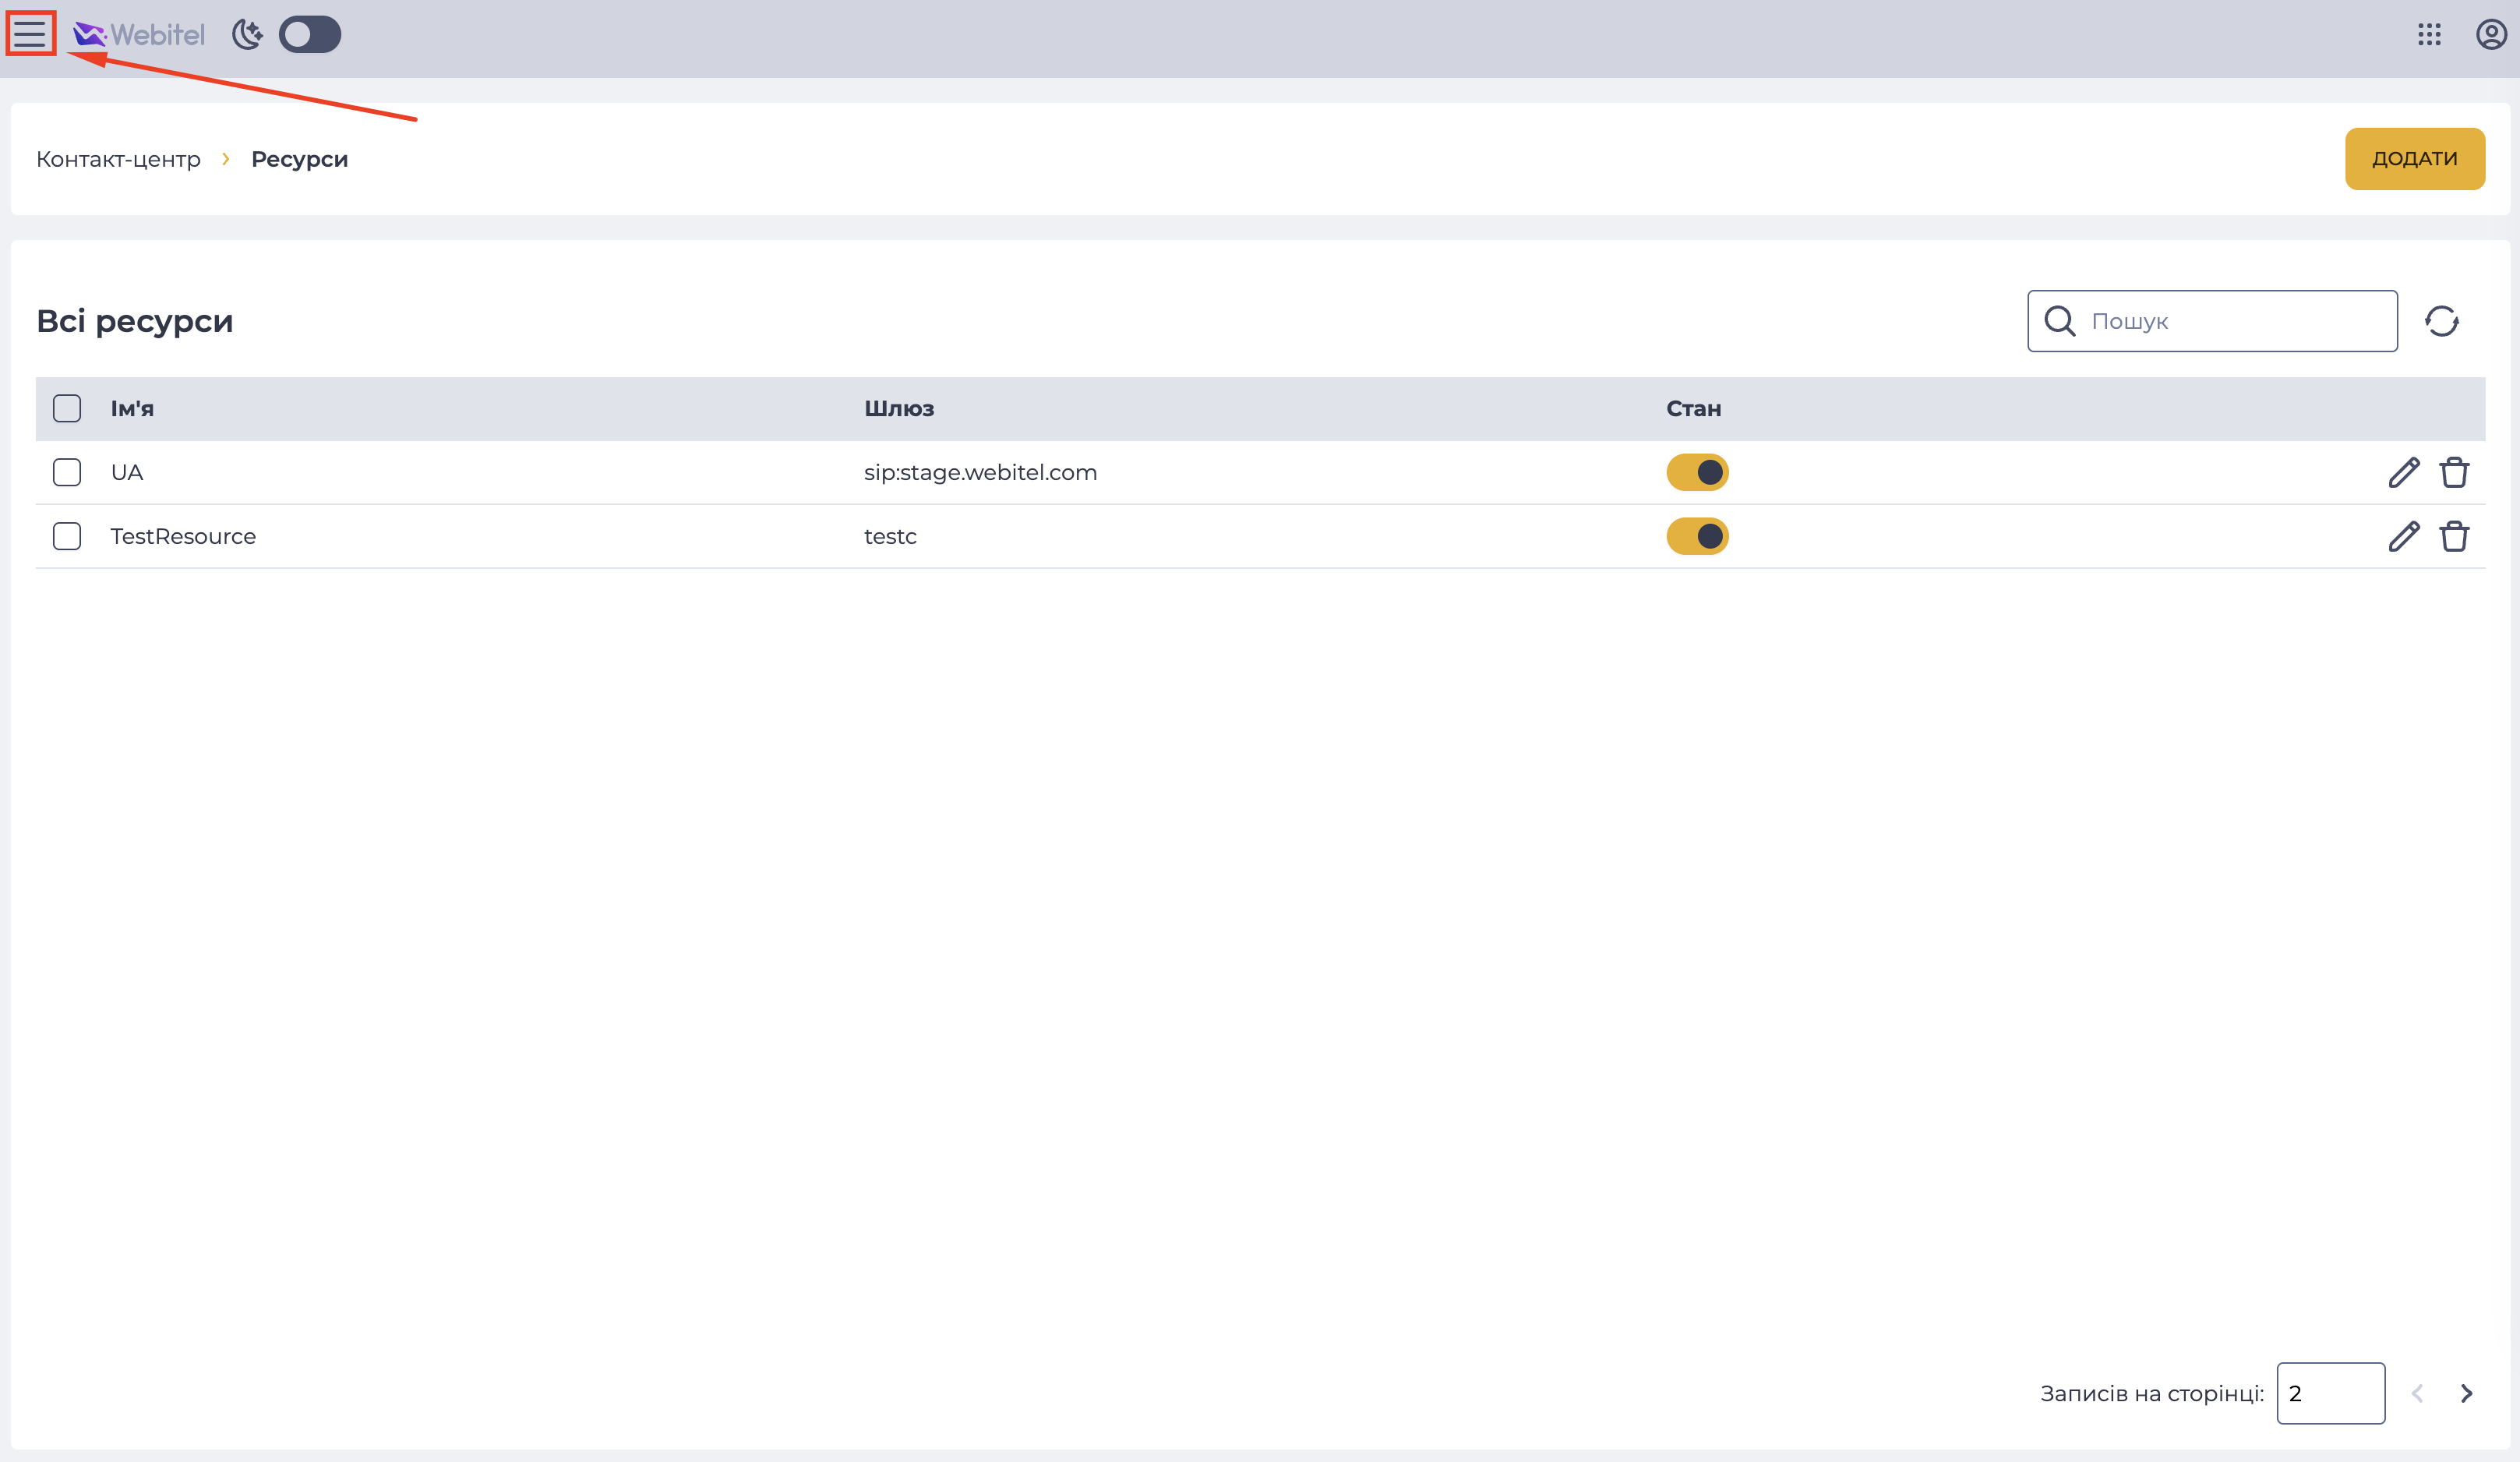The height and width of the screenshot is (1462, 2520).
Task: Go to next page arrow
Action: pos(2466,1393)
